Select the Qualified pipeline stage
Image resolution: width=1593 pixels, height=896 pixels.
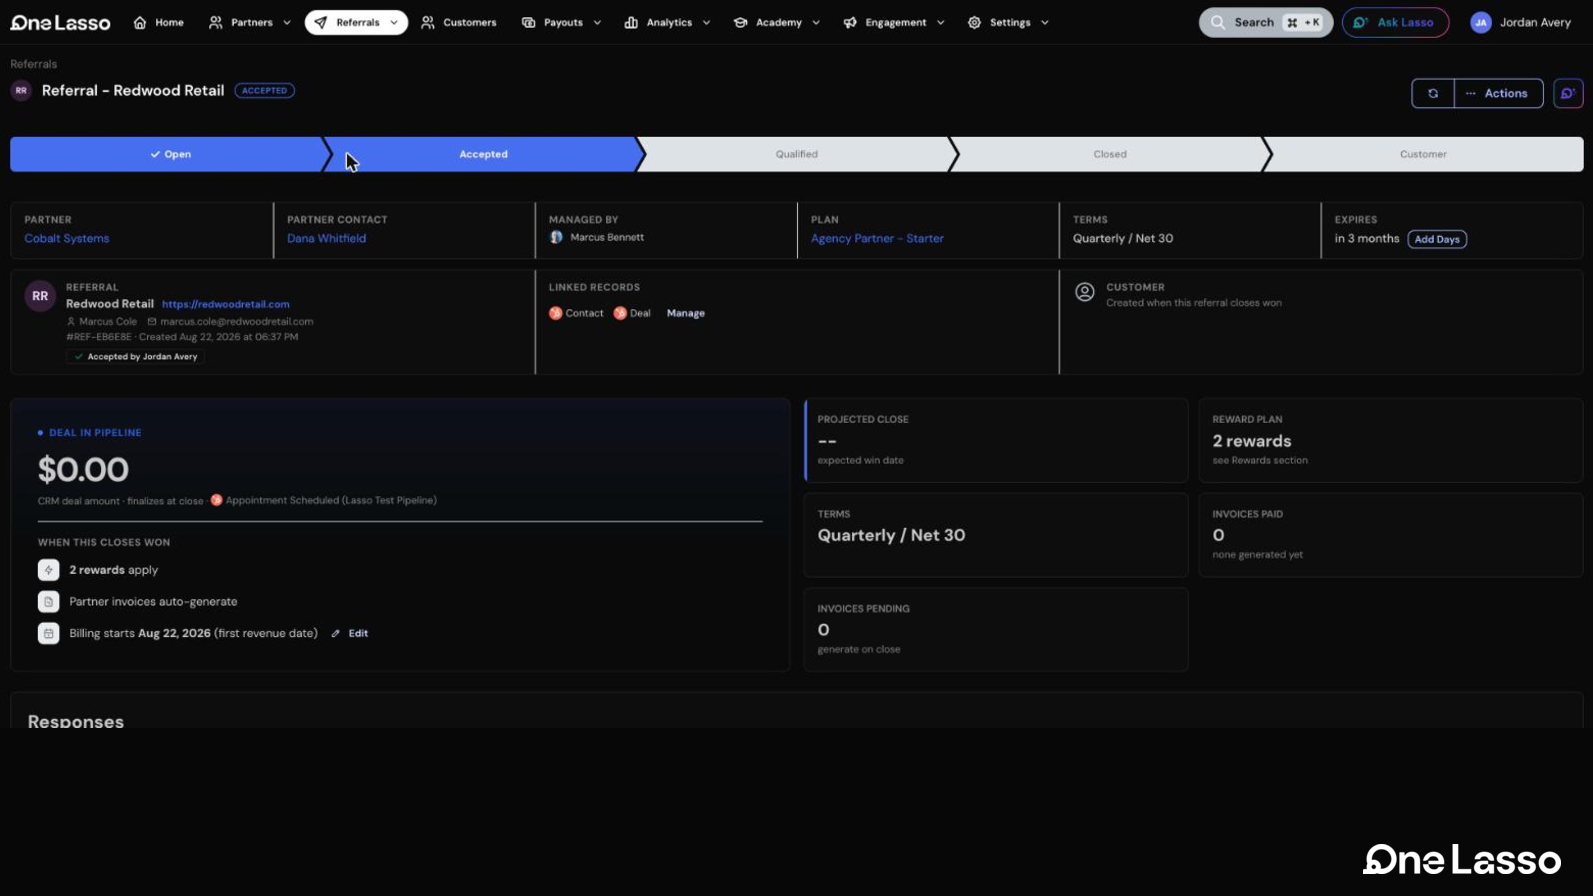pyautogui.click(x=797, y=154)
